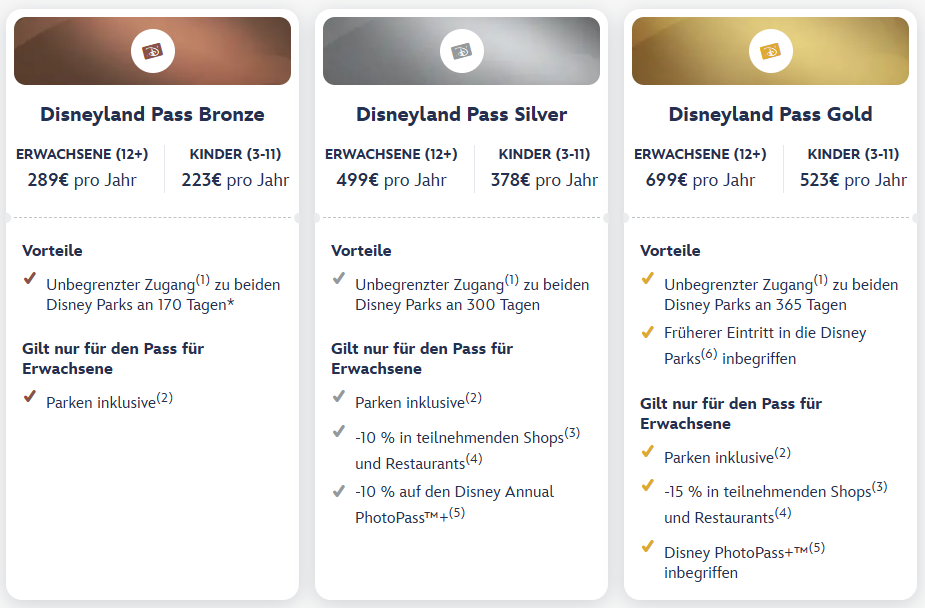The image size is (925, 608).
Task: Select the Disneyland Pass Bronze title
Action: tap(152, 114)
